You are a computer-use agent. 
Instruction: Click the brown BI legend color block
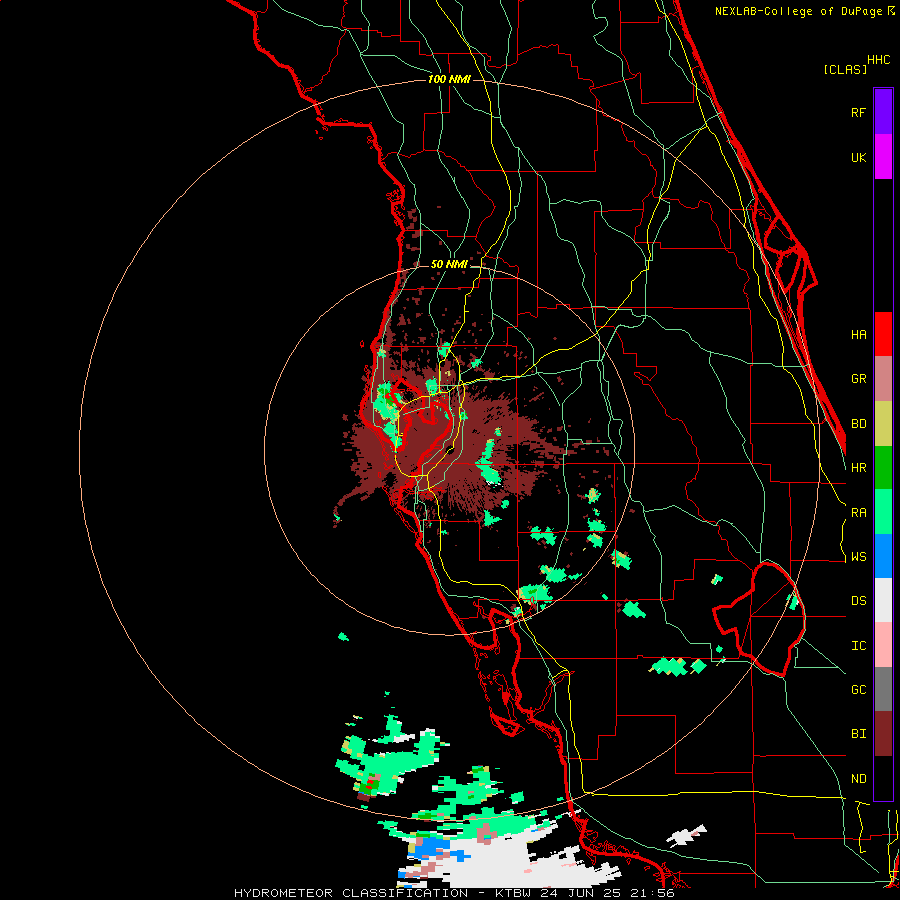pyautogui.click(x=883, y=734)
